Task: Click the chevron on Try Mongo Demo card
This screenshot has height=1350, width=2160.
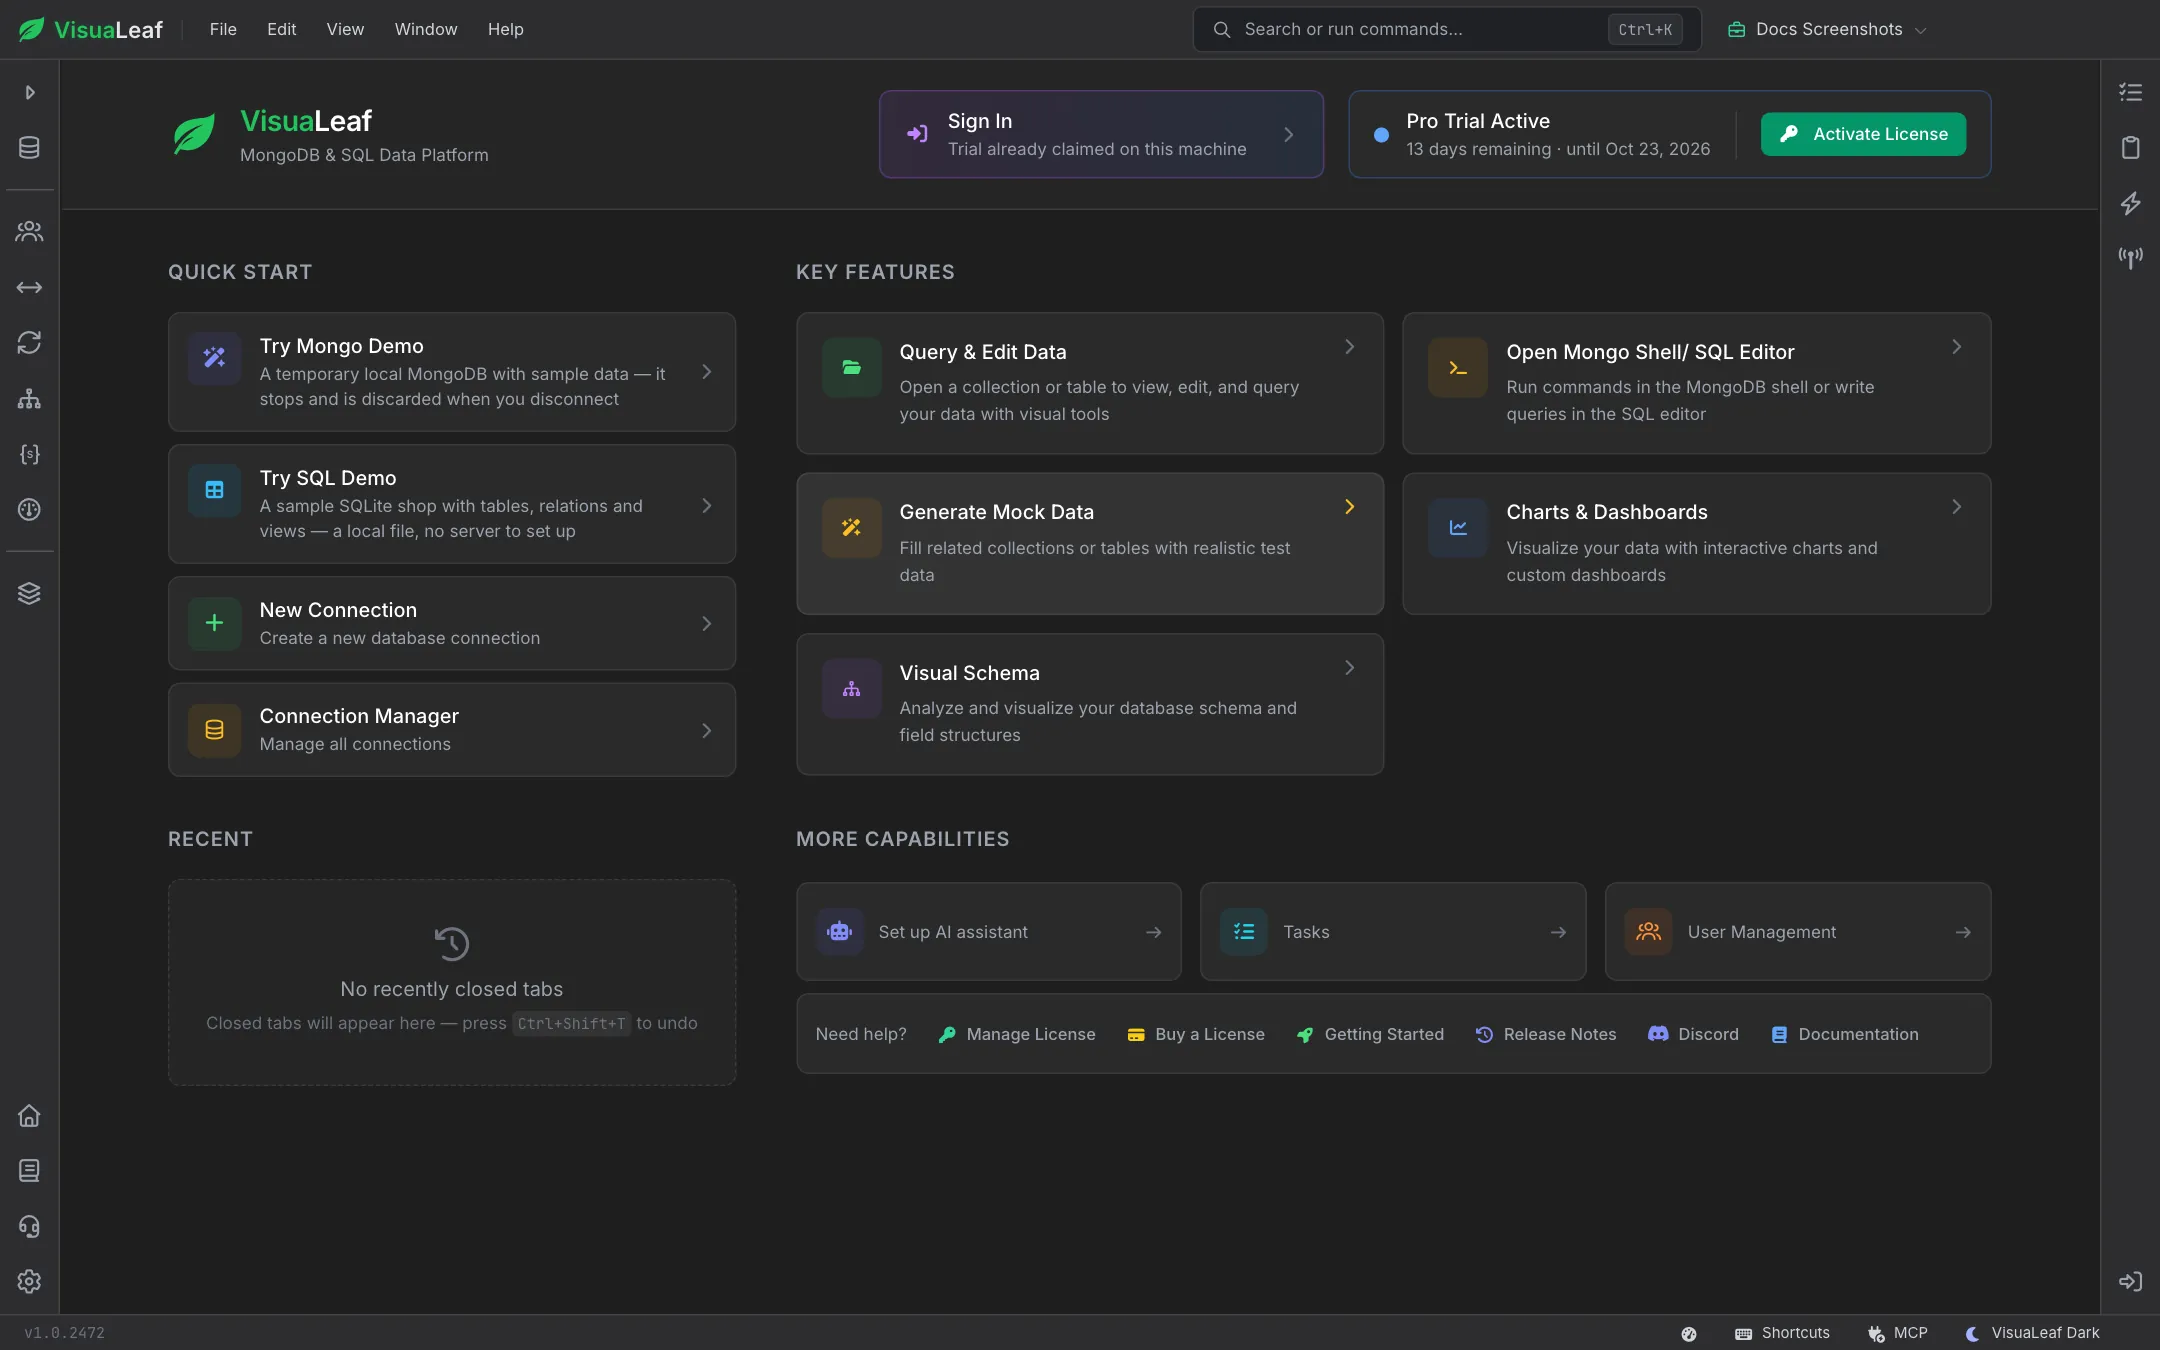Action: (x=707, y=372)
